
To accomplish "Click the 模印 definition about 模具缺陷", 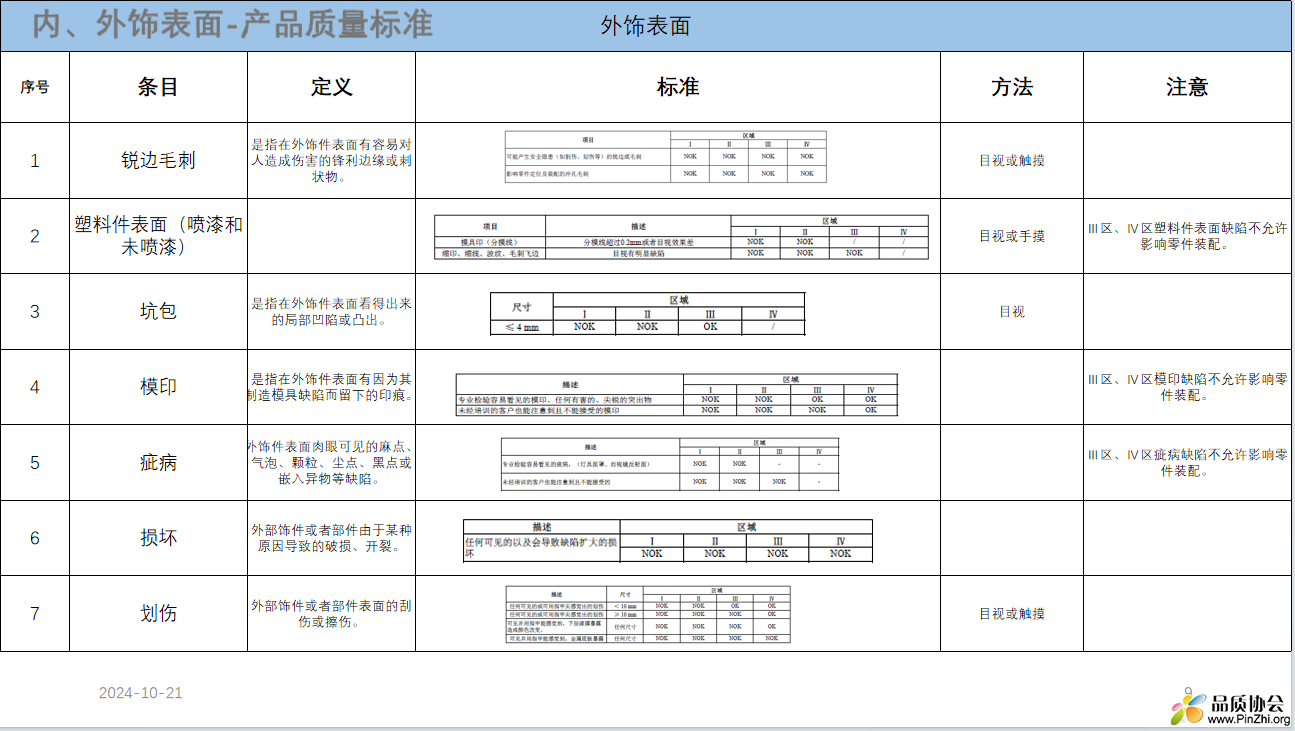I will click(x=332, y=388).
